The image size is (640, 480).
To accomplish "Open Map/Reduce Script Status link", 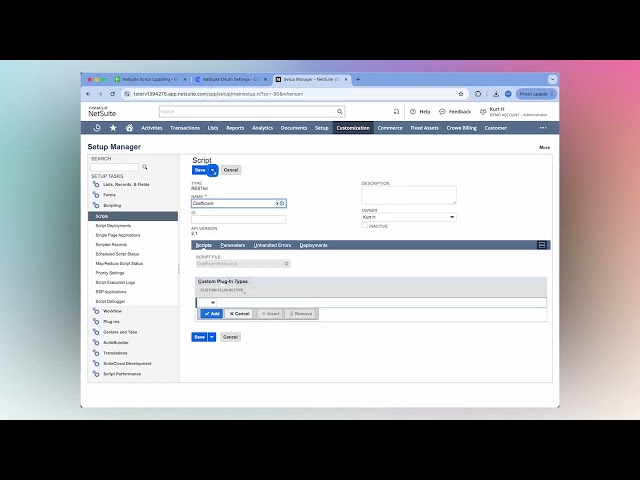I will tap(119, 264).
